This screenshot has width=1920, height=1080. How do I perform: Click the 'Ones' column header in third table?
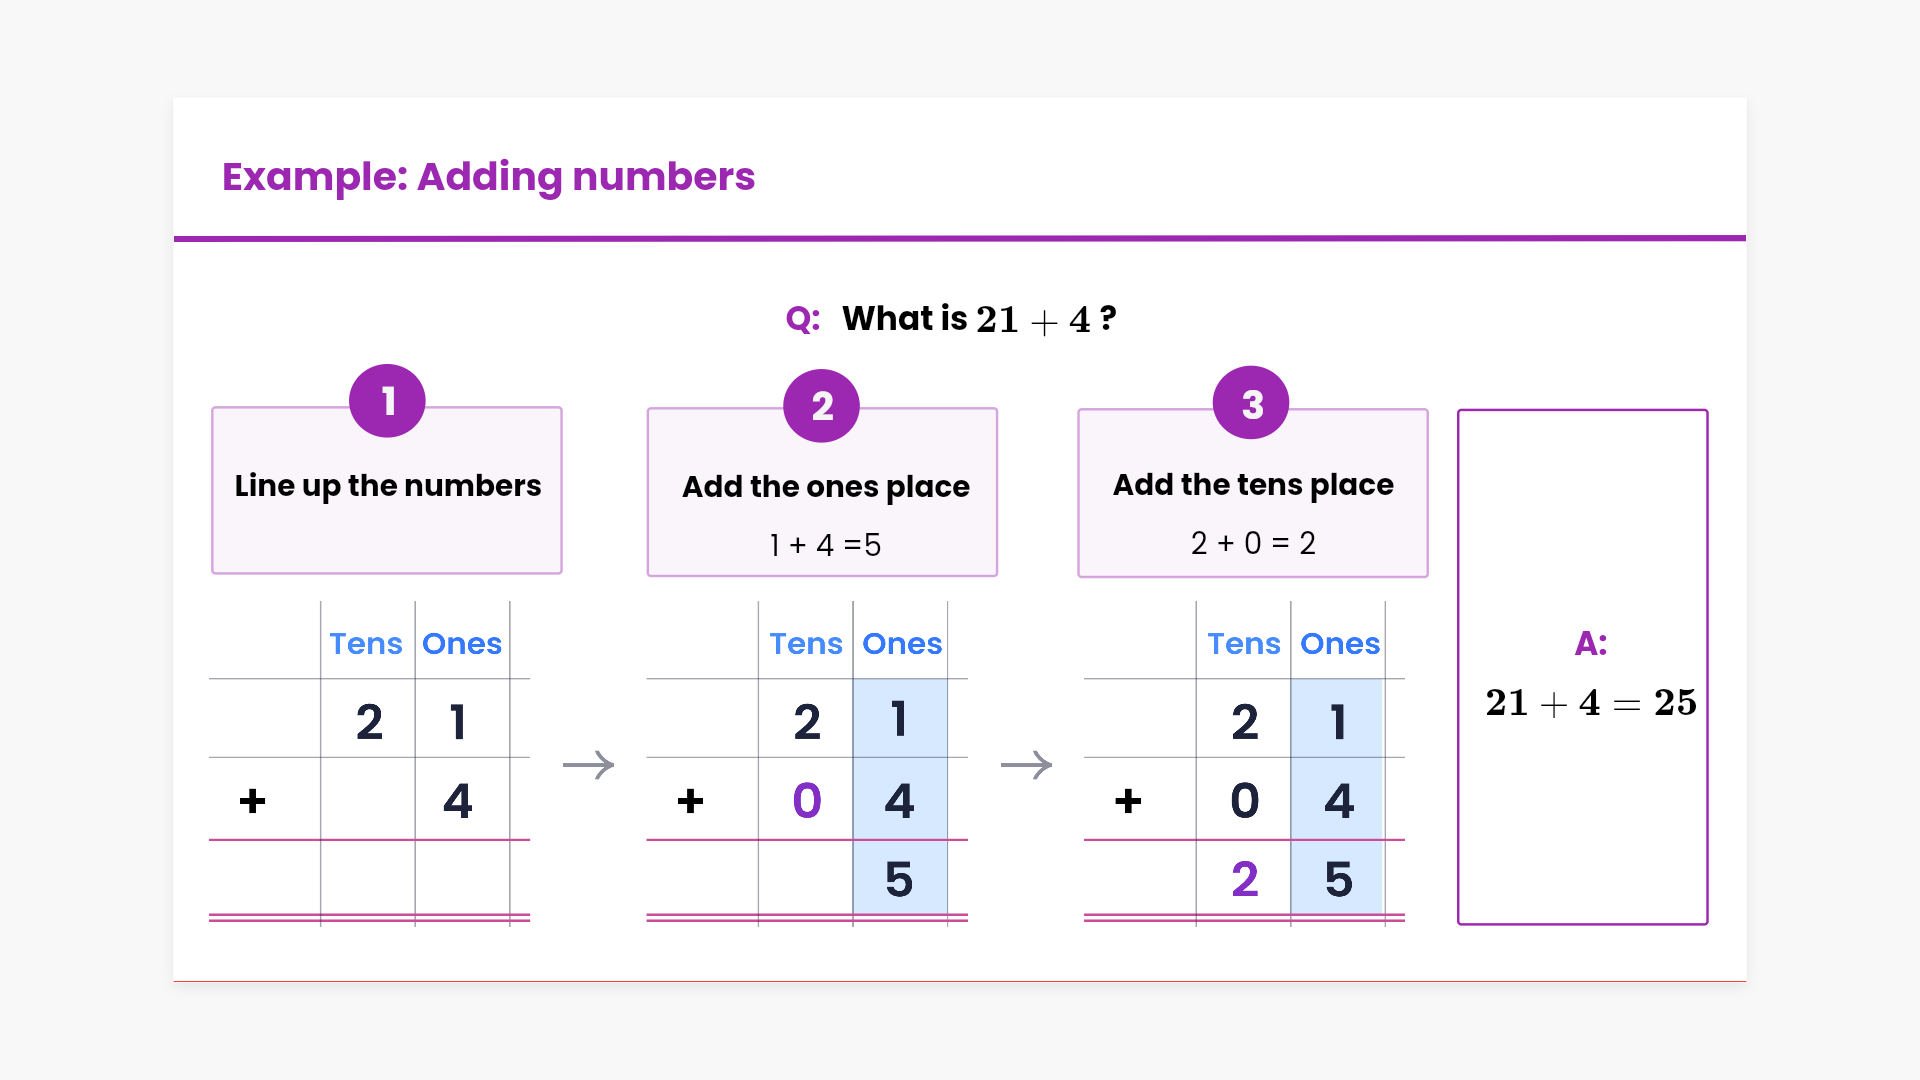click(1339, 643)
